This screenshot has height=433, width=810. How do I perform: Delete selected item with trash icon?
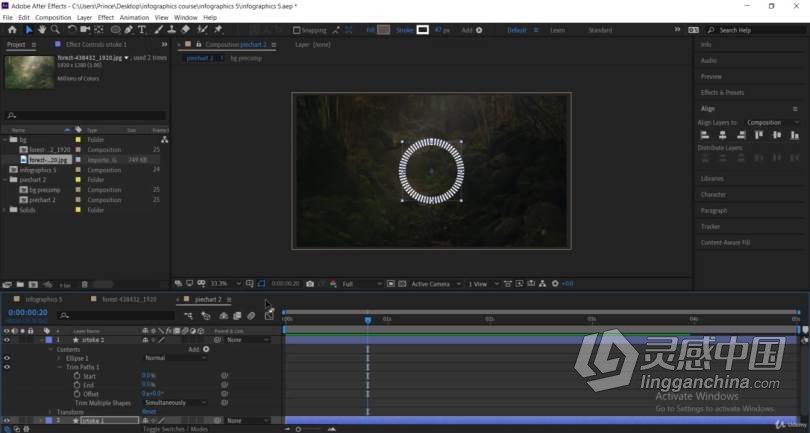[85, 285]
